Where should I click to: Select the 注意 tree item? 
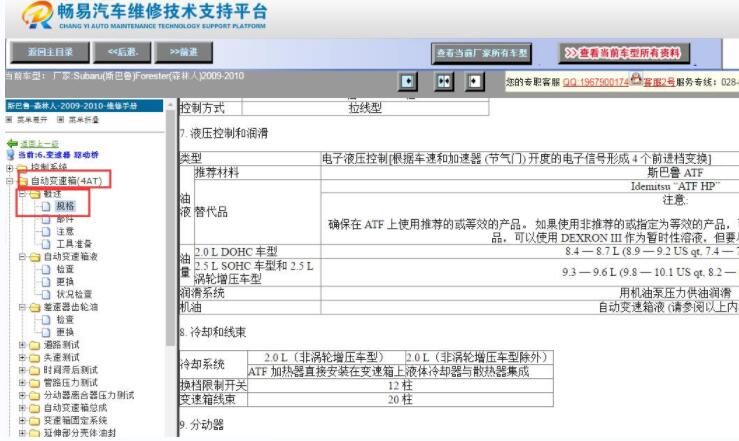click(x=66, y=231)
